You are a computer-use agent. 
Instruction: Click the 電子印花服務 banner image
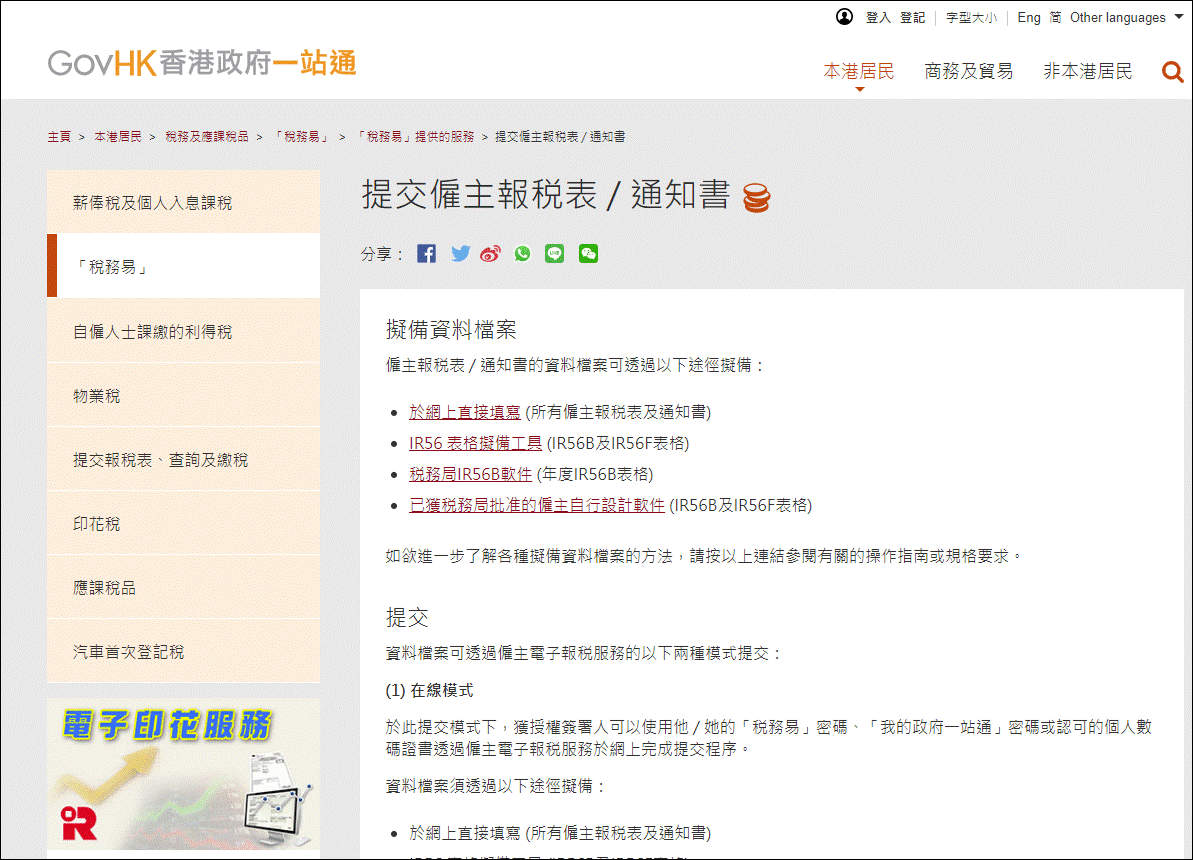coord(183,773)
